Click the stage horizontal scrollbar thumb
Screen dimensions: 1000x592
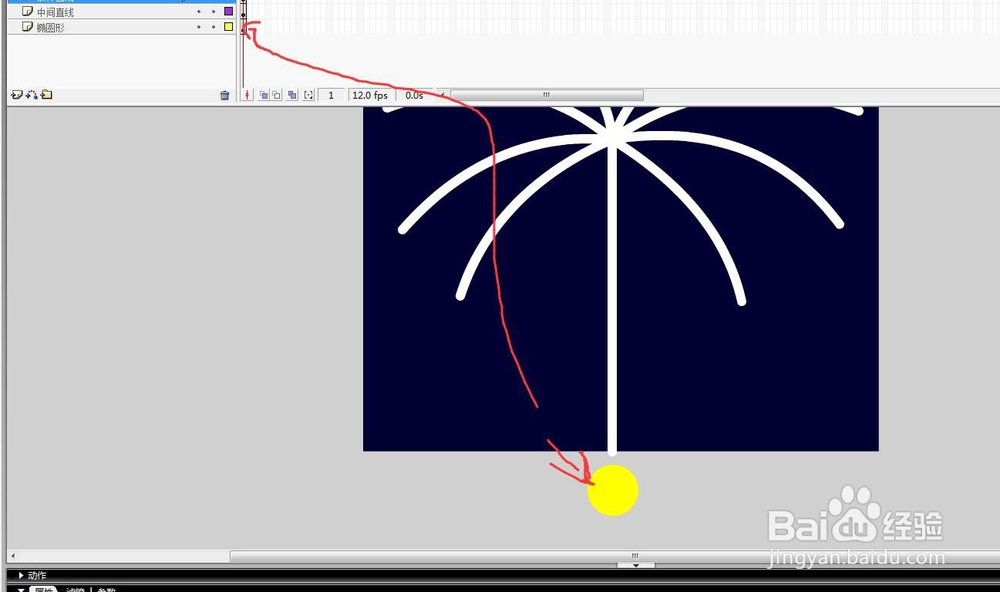635,556
